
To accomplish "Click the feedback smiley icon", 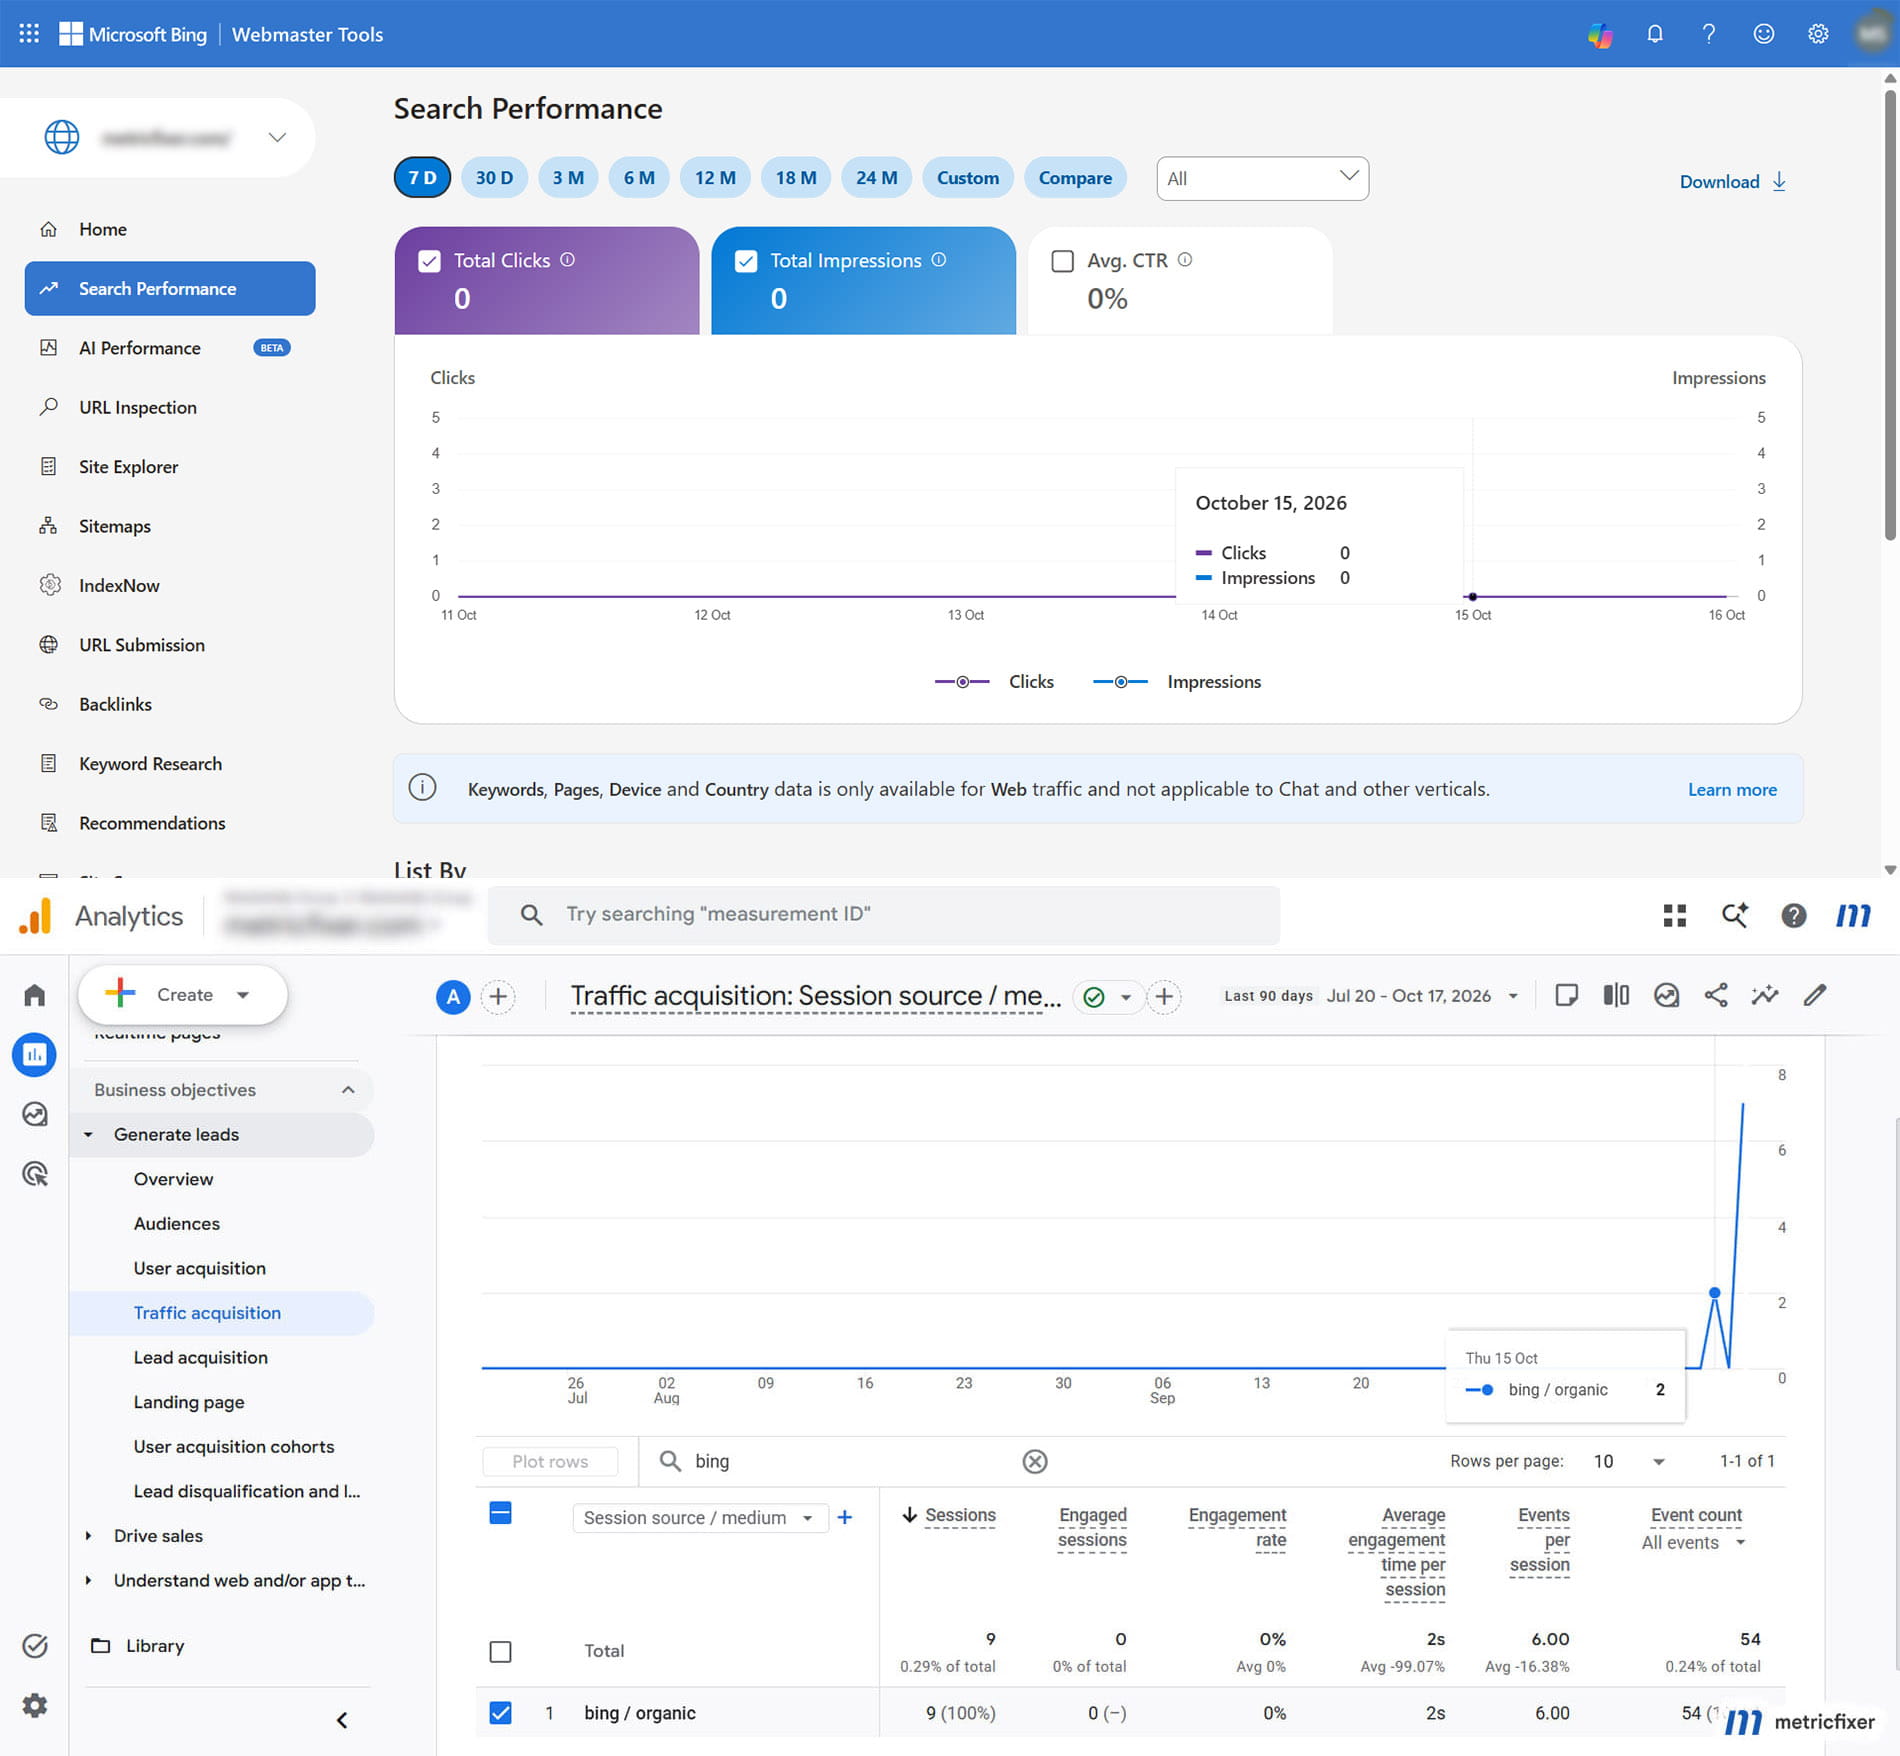I will tap(1764, 34).
